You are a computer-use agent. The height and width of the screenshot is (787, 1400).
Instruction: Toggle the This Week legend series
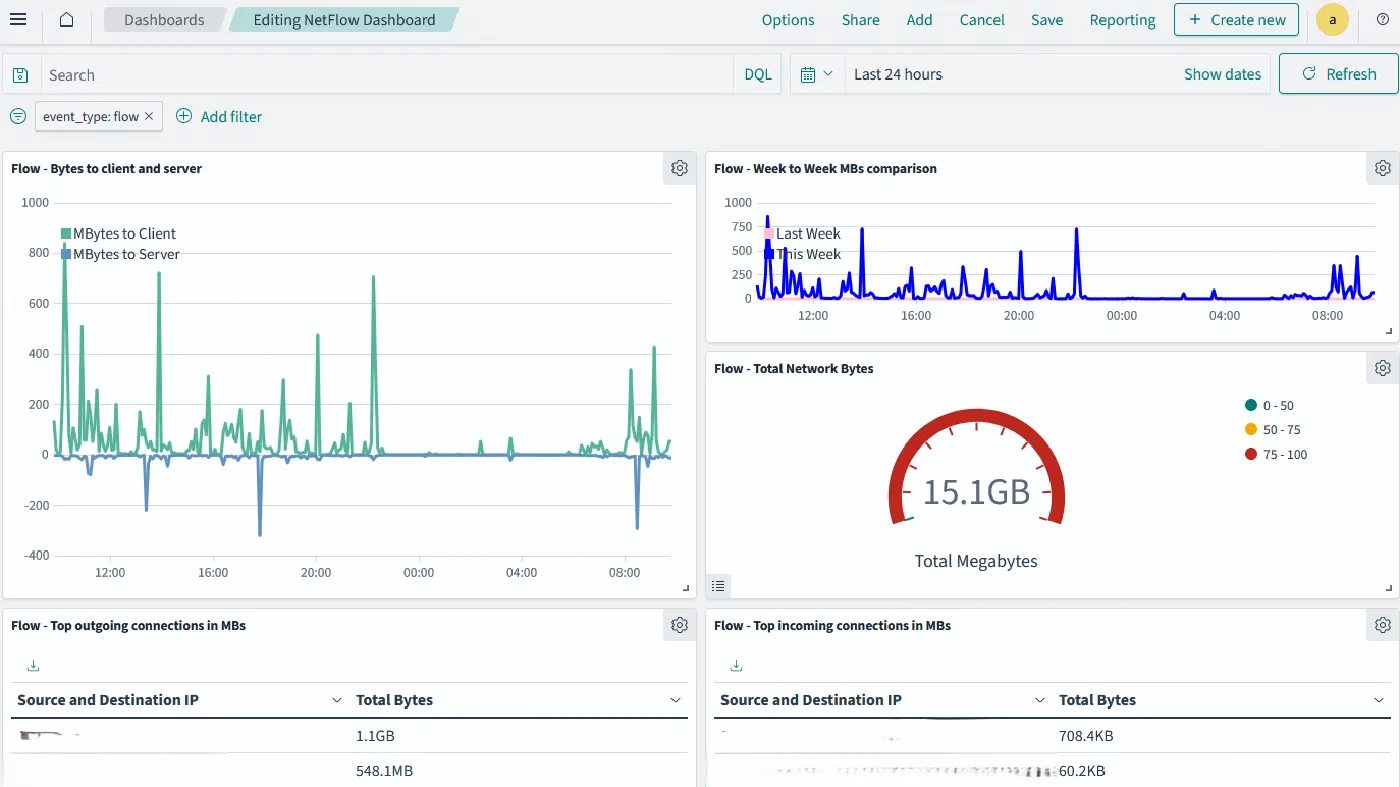tap(802, 254)
